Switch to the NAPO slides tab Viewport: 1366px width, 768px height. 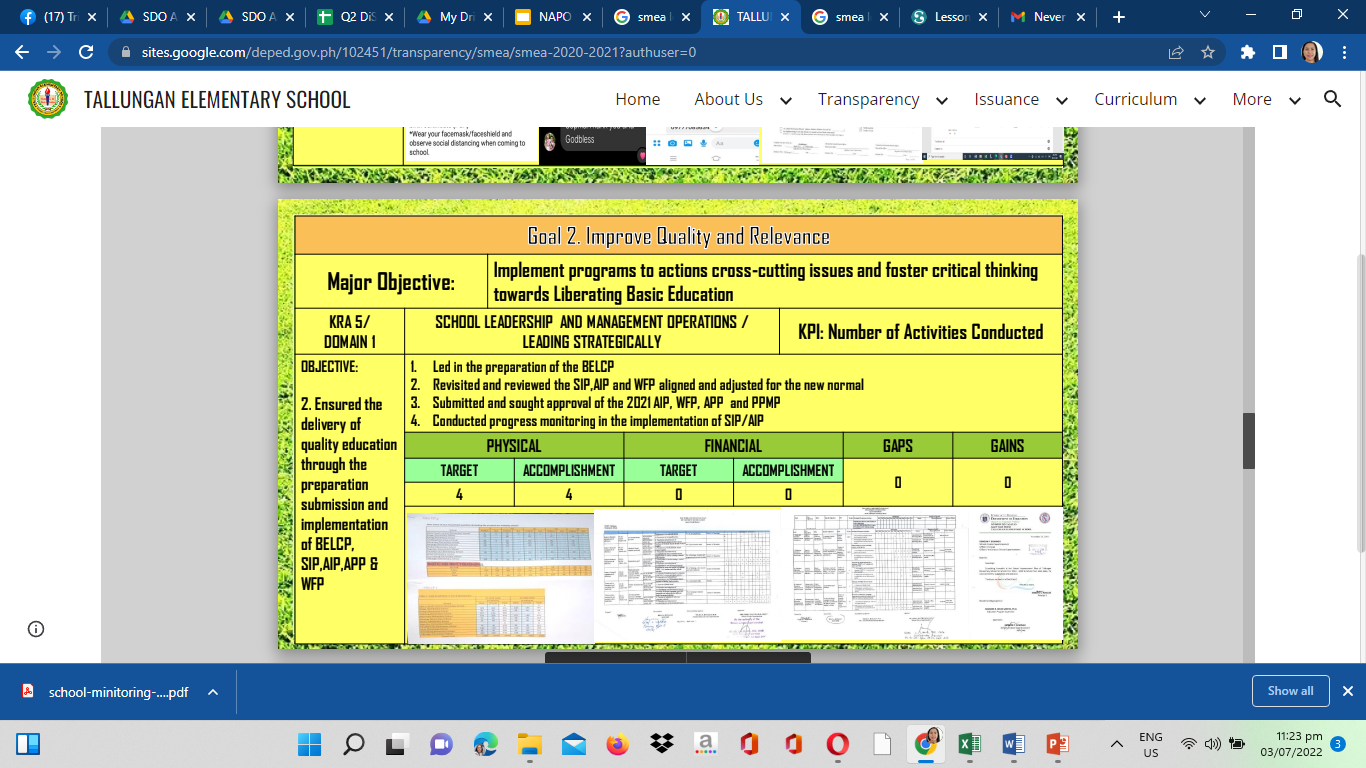551,17
